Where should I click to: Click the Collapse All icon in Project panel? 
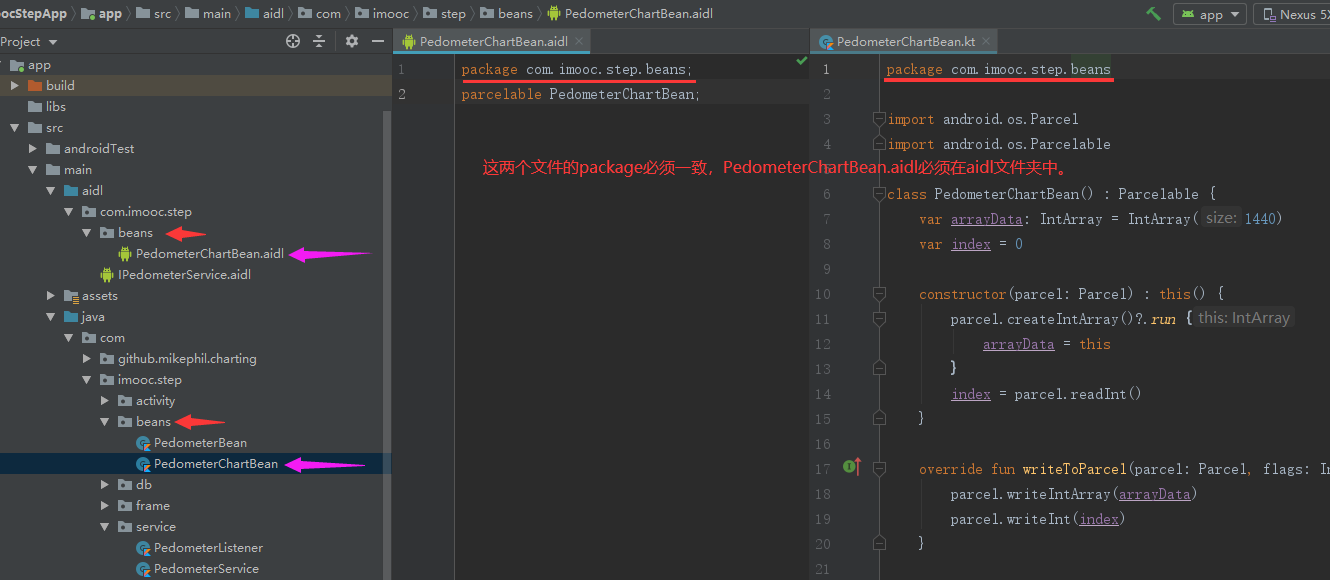(318, 41)
